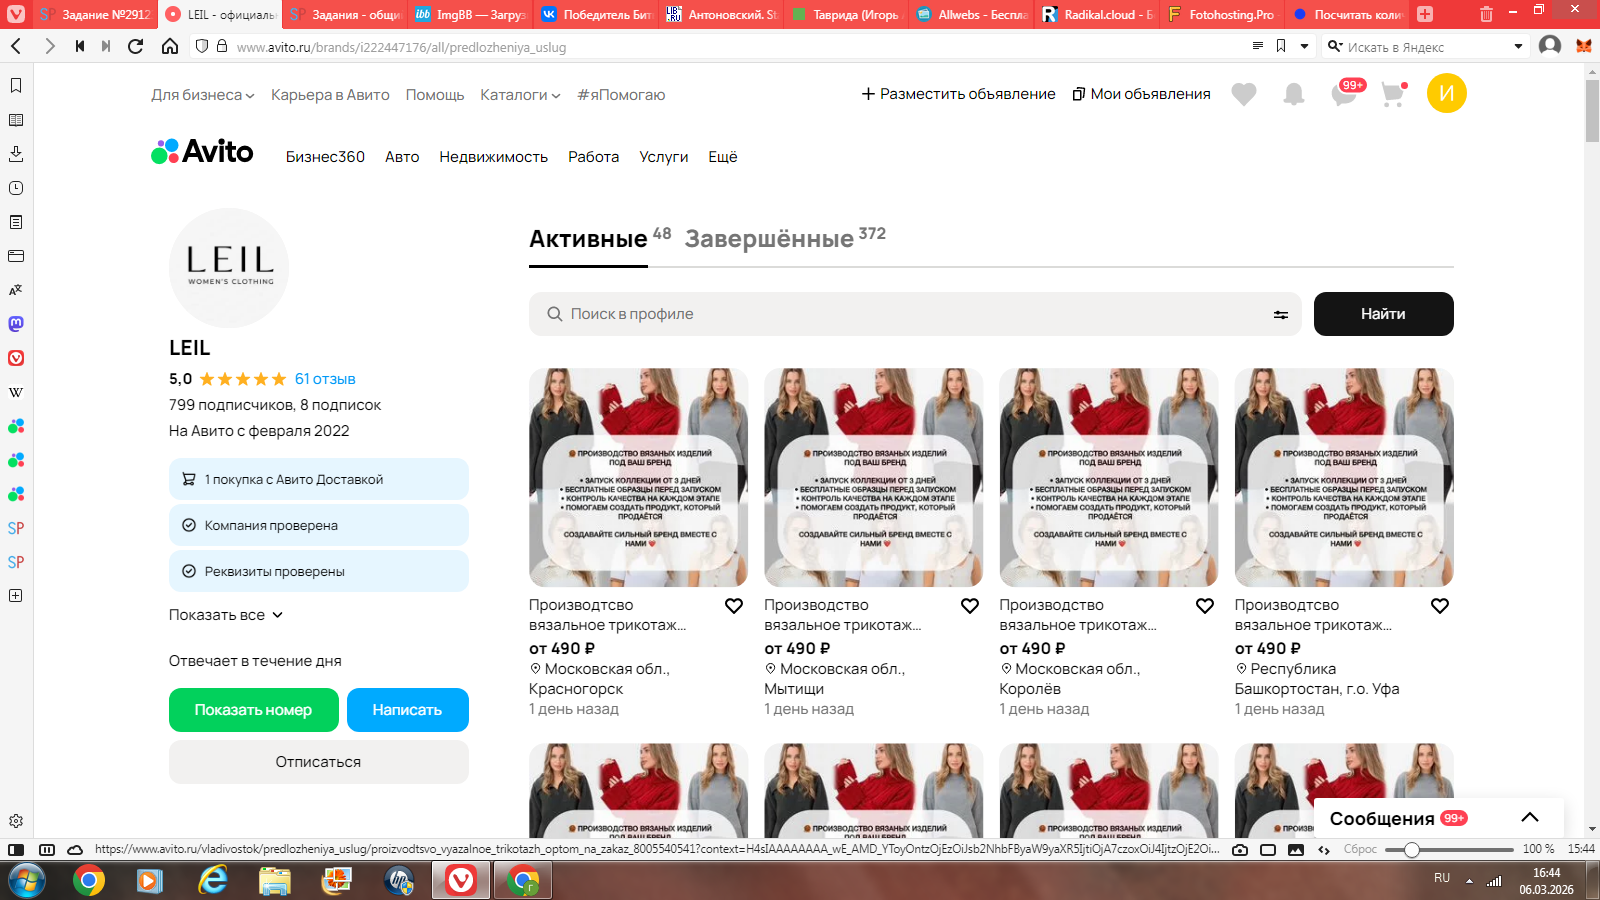Click the green Показать номер button
The width and height of the screenshot is (1600, 900).
254,710
